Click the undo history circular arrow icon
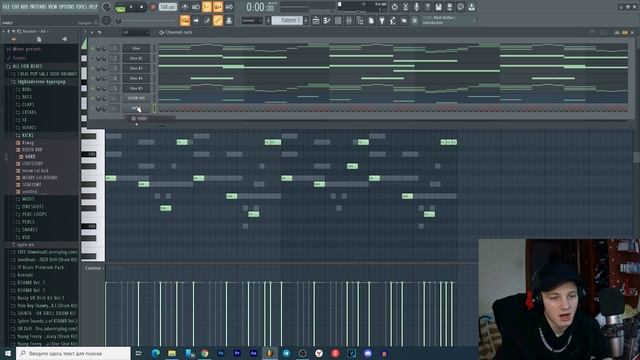This screenshot has height=360, width=640. coord(394,7)
